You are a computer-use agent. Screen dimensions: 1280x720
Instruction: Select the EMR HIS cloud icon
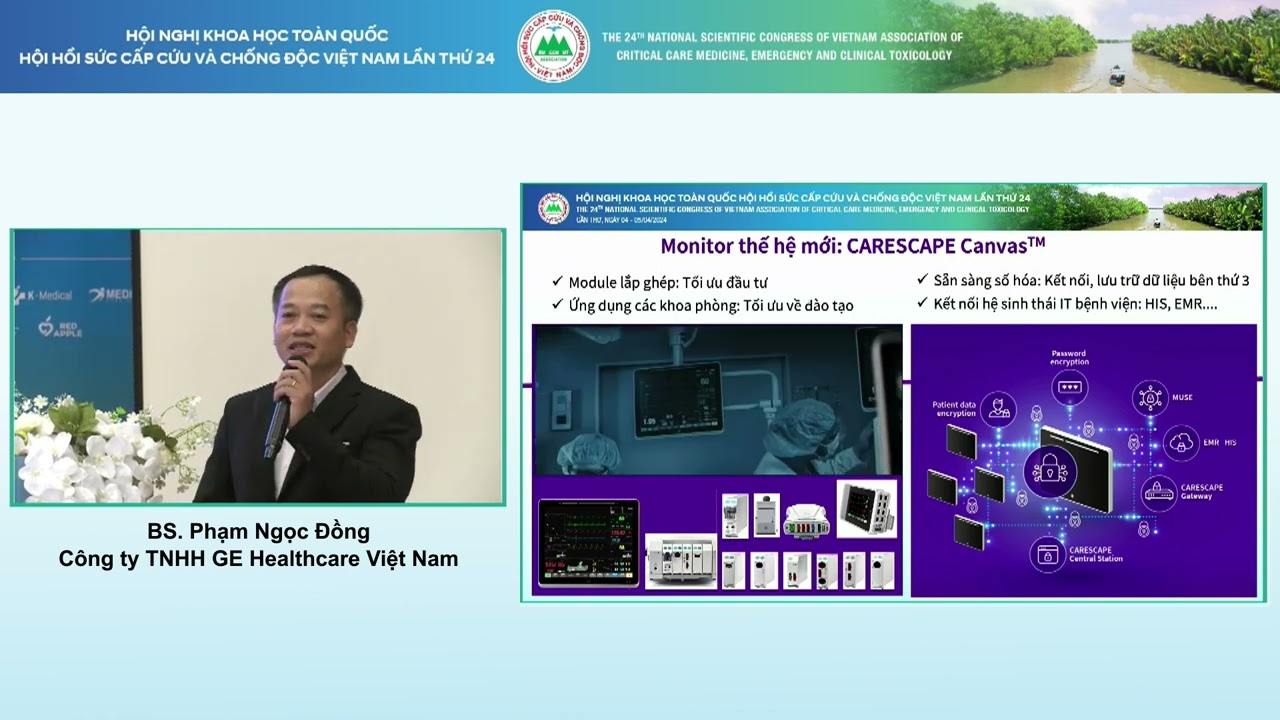[1181, 443]
